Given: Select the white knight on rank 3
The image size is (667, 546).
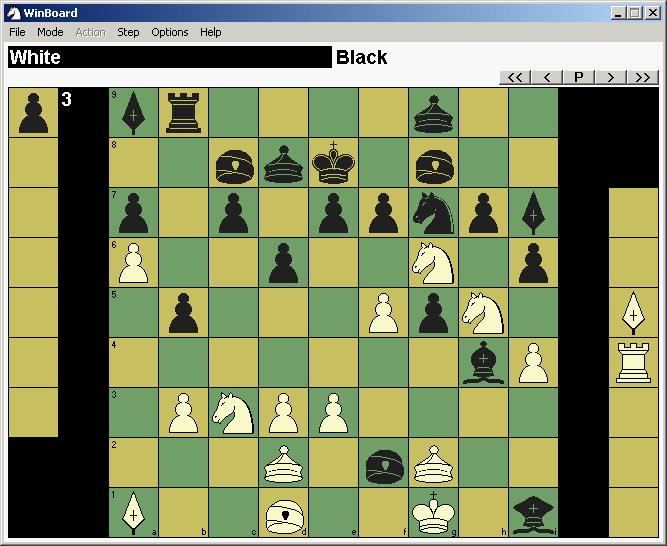Looking at the screenshot, I should click(x=233, y=412).
